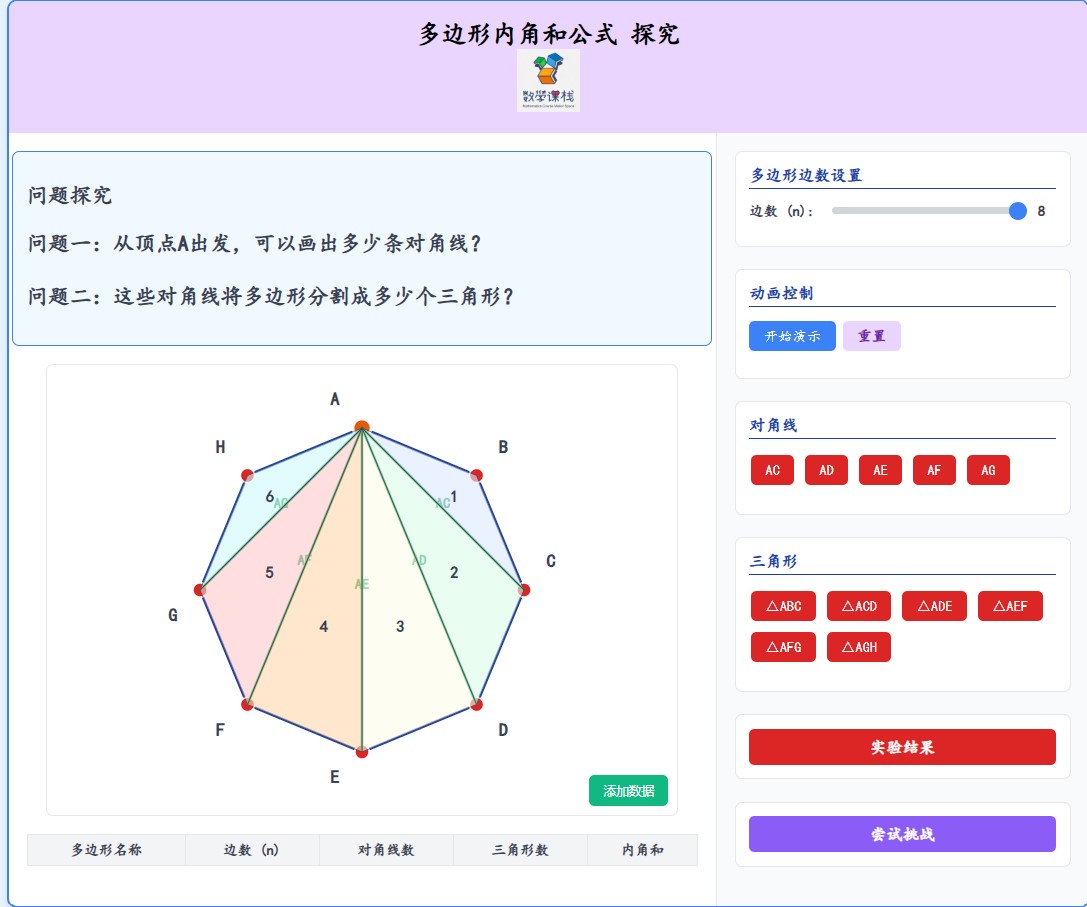
Task: Click the purple 尝试挑战 challenge button
Action: pos(901,834)
